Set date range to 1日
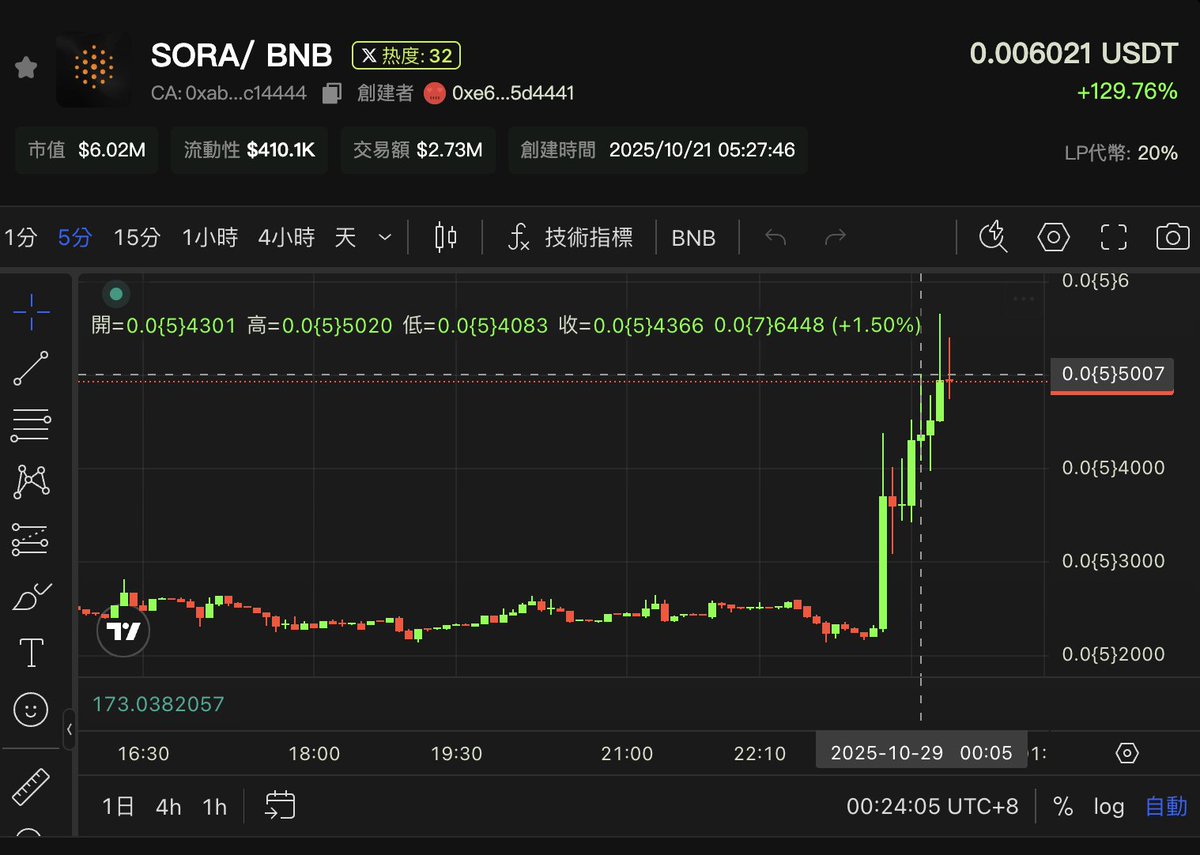Image resolution: width=1200 pixels, height=855 pixels. 118,806
